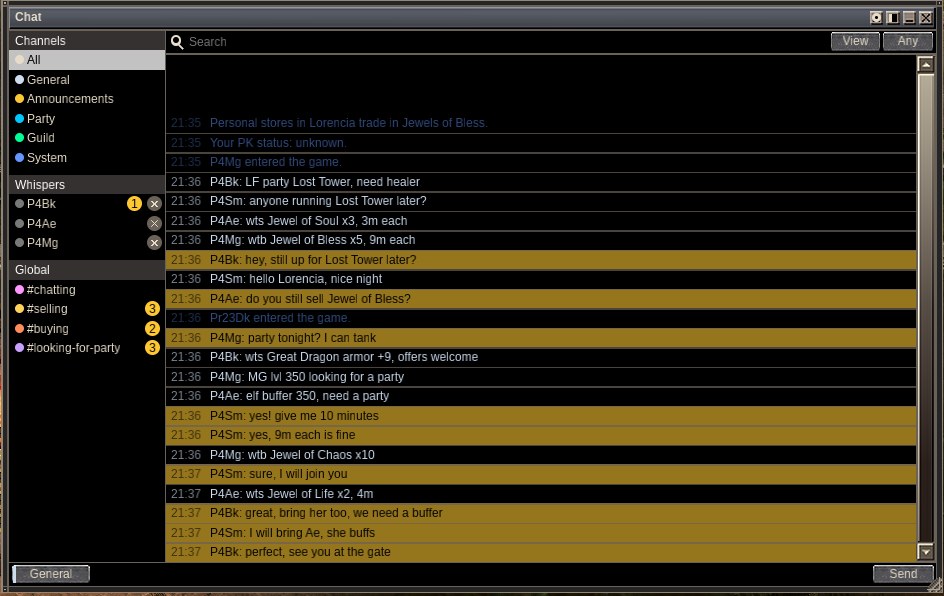Close the P4Bk whisper with its X icon
Screen dimensions: 944x596
point(154,204)
